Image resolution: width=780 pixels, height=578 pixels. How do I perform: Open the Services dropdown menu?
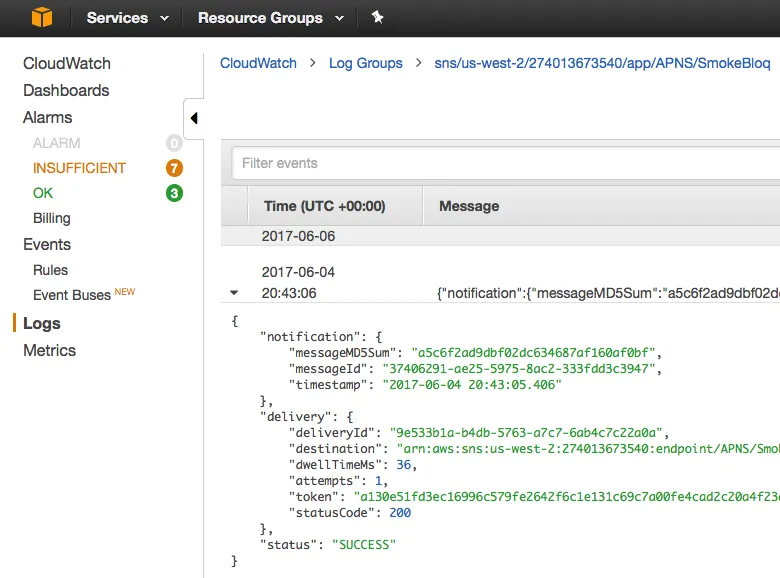[x=127, y=18]
